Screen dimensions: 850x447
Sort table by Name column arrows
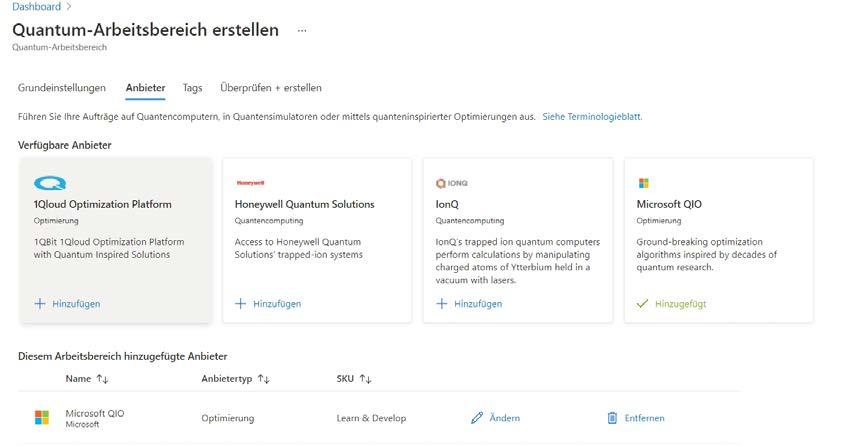pos(101,379)
